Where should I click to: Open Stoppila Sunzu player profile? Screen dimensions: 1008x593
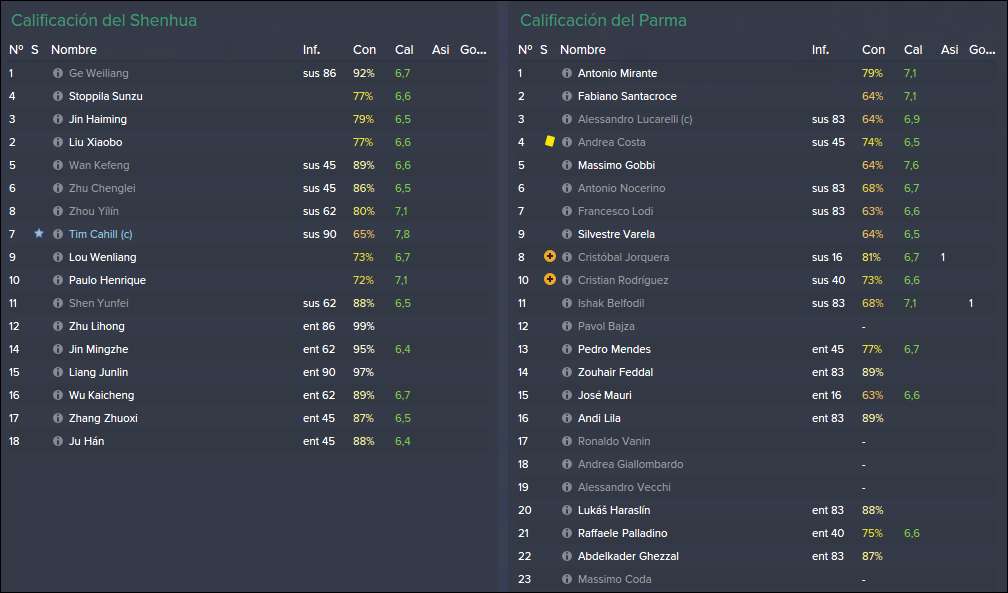tap(106, 96)
